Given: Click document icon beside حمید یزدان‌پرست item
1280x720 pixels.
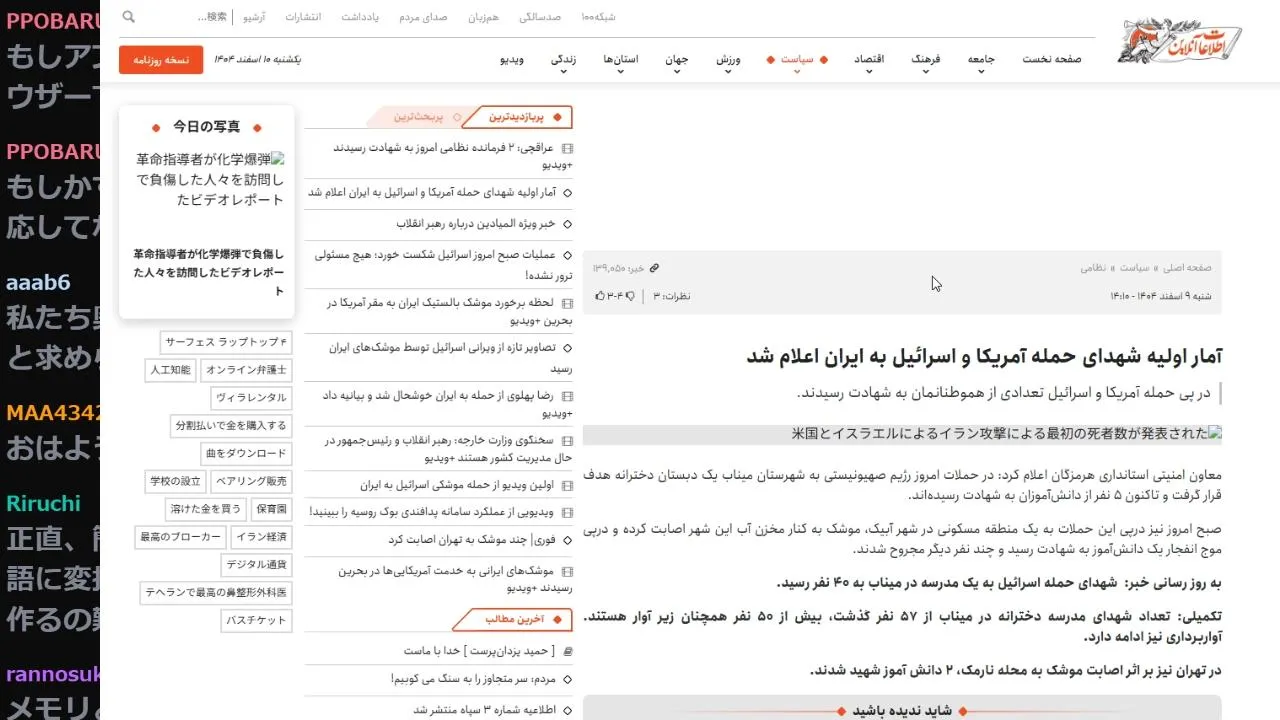Looking at the screenshot, I should tap(567, 651).
